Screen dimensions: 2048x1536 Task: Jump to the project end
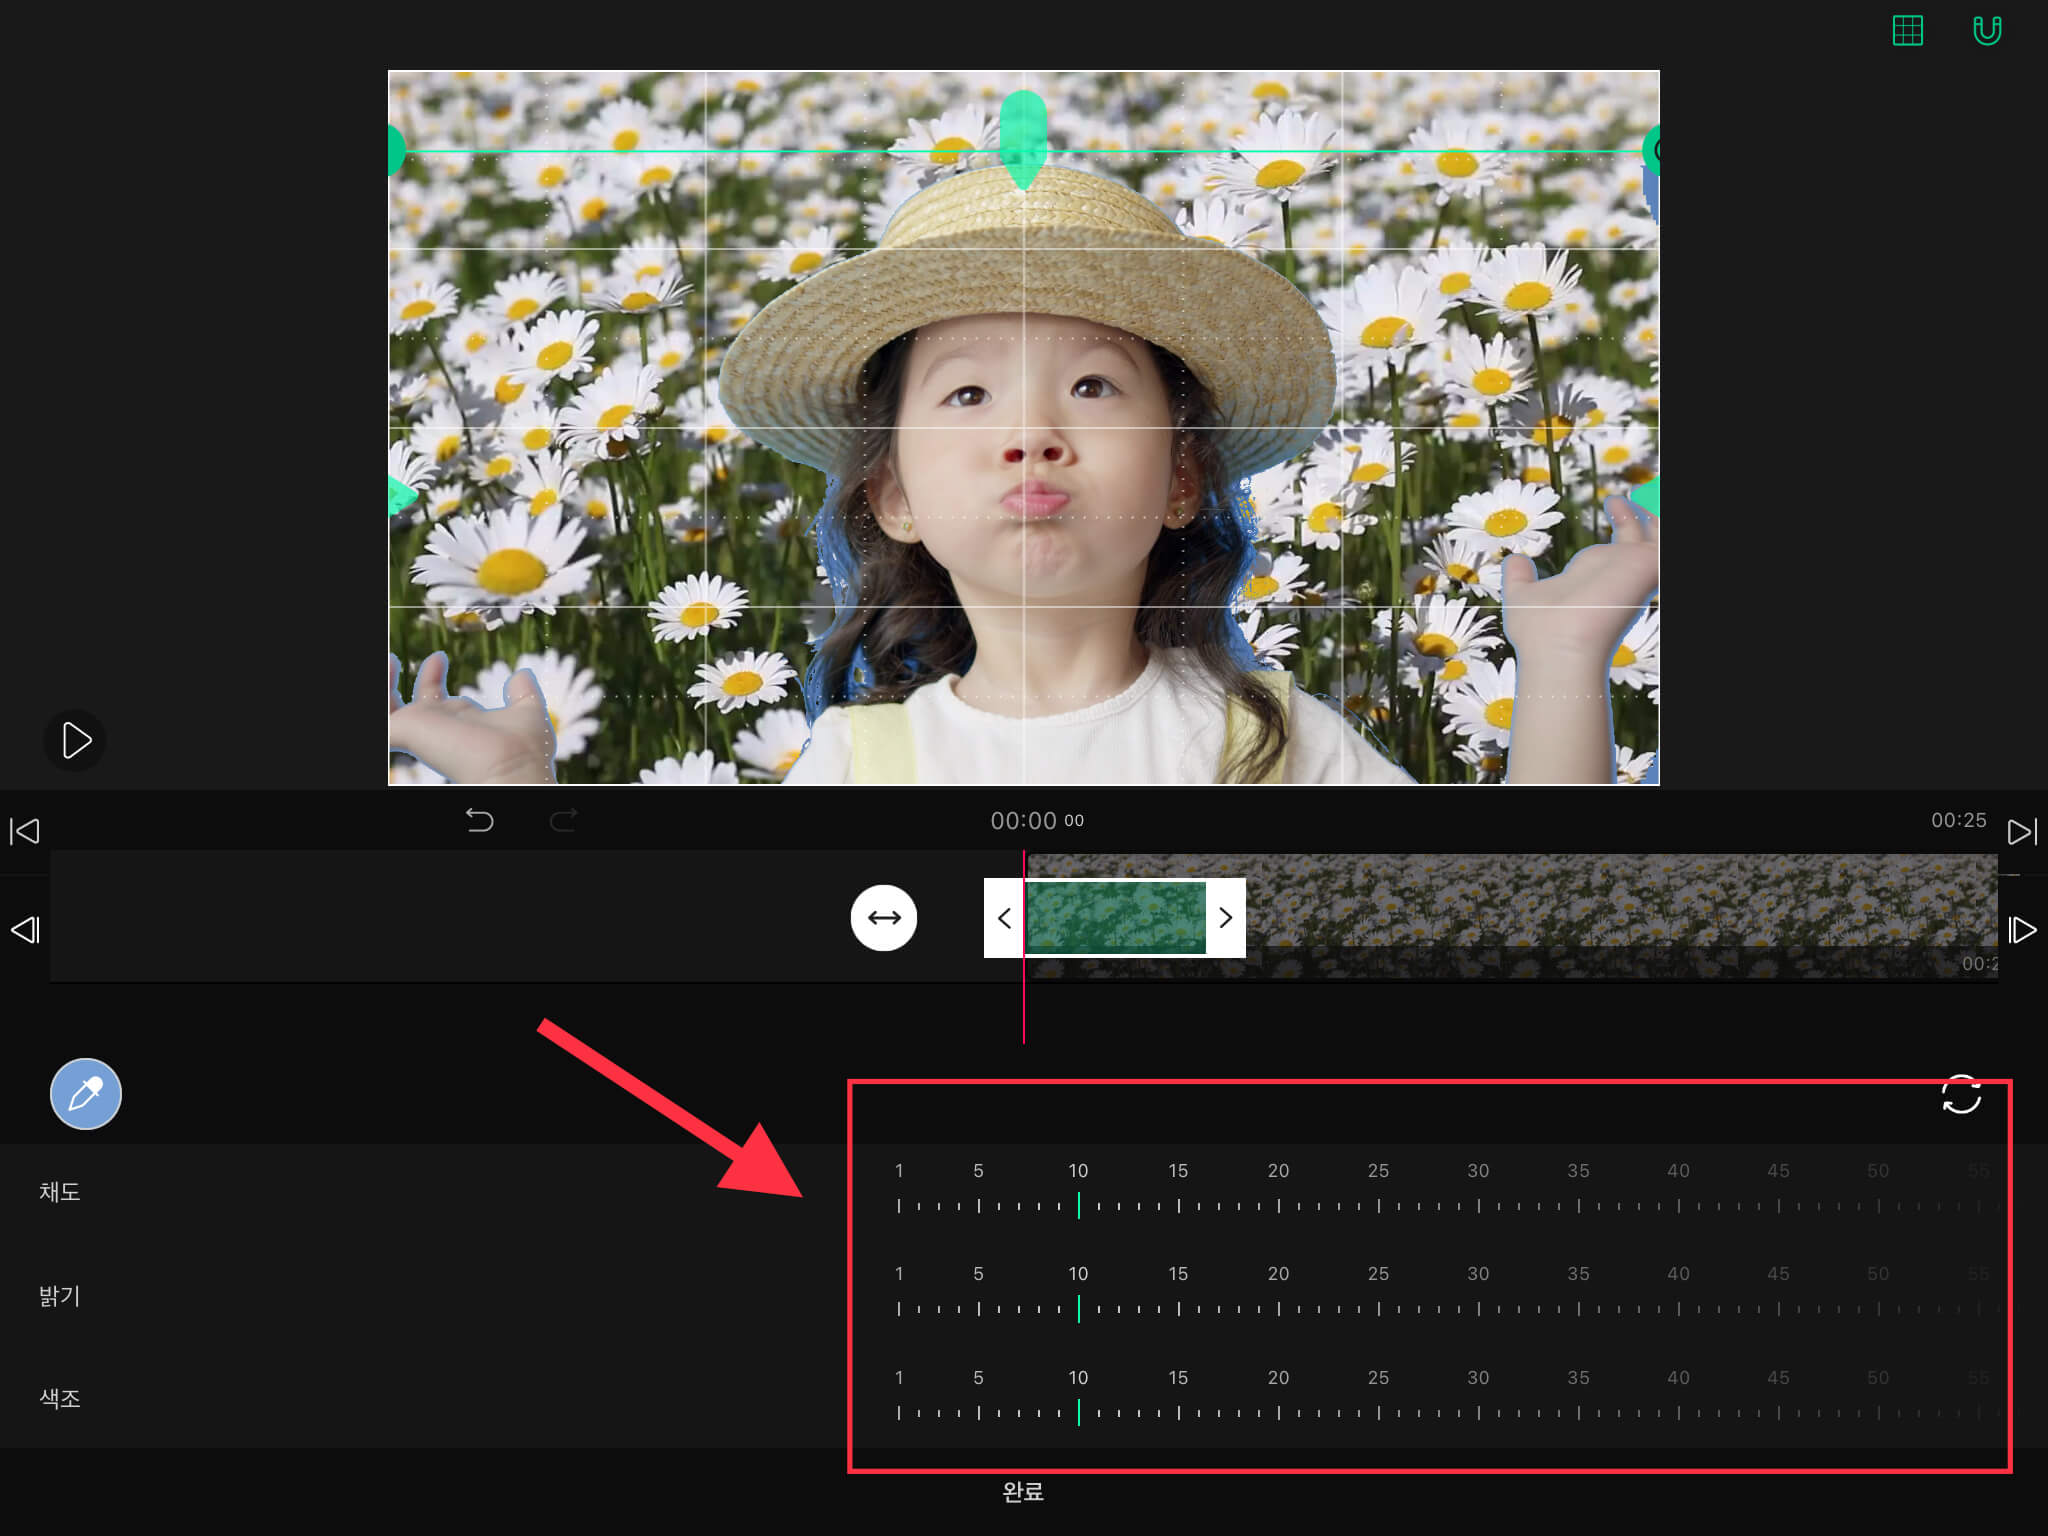click(x=2022, y=831)
